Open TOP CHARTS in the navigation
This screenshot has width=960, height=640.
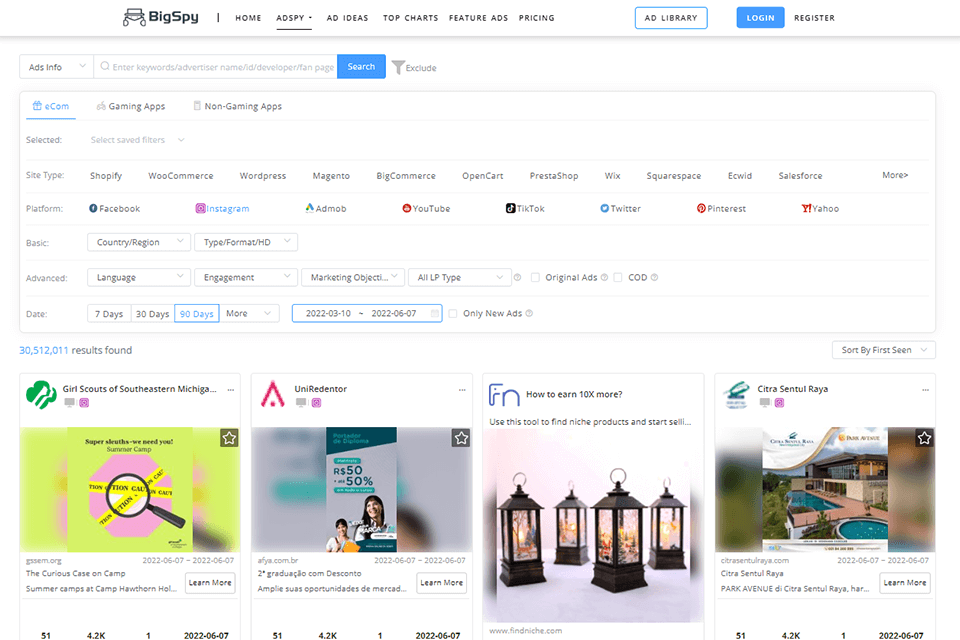410,18
